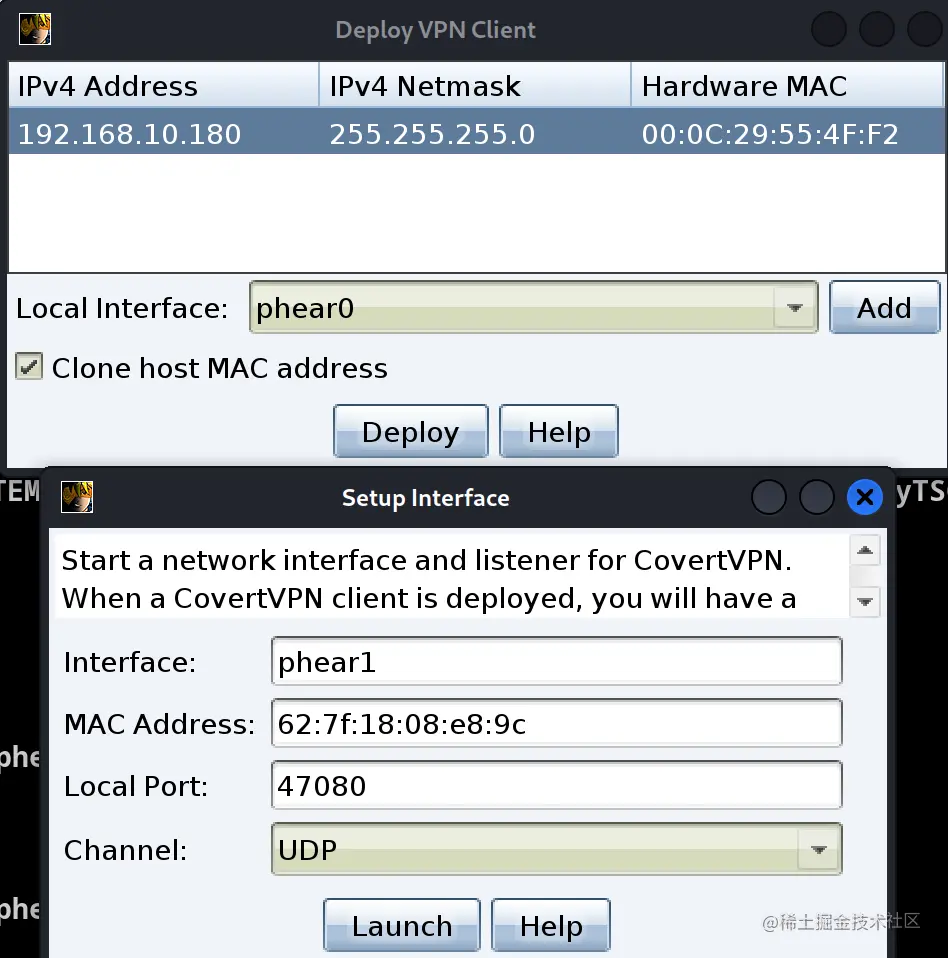Open the Channel UDP dropdown

556,849
